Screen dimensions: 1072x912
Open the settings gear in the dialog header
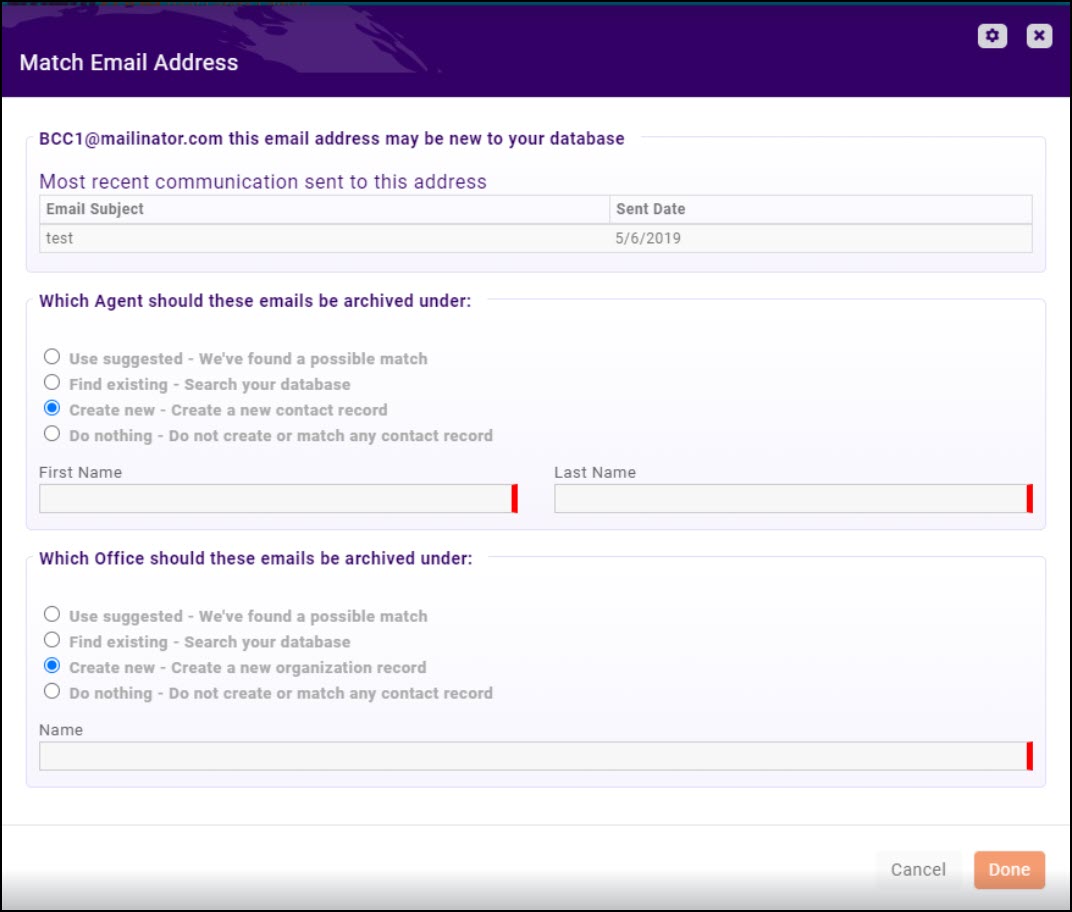pos(992,35)
